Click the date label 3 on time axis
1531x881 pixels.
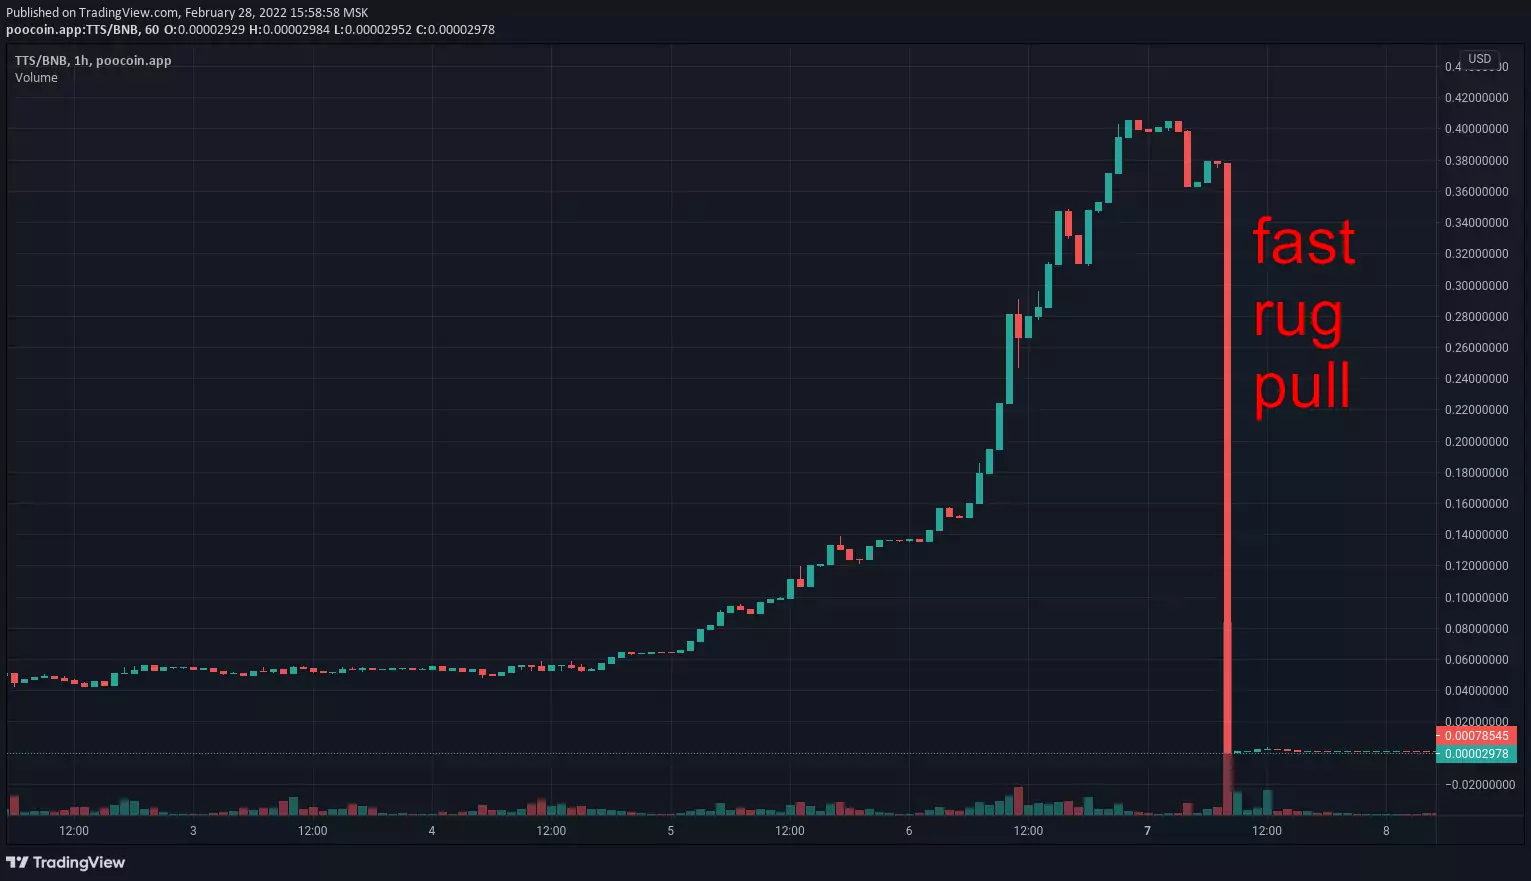click(193, 831)
